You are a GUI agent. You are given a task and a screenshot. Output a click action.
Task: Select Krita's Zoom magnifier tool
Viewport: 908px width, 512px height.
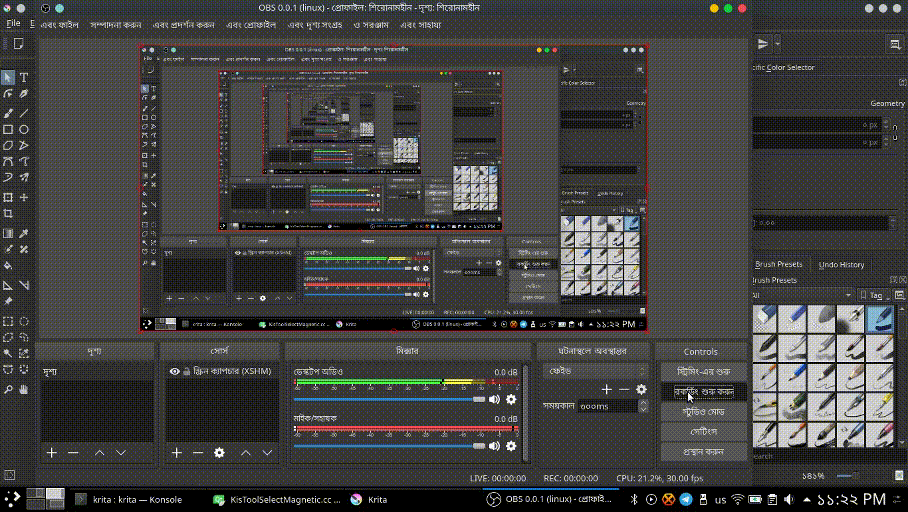(8, 390)
